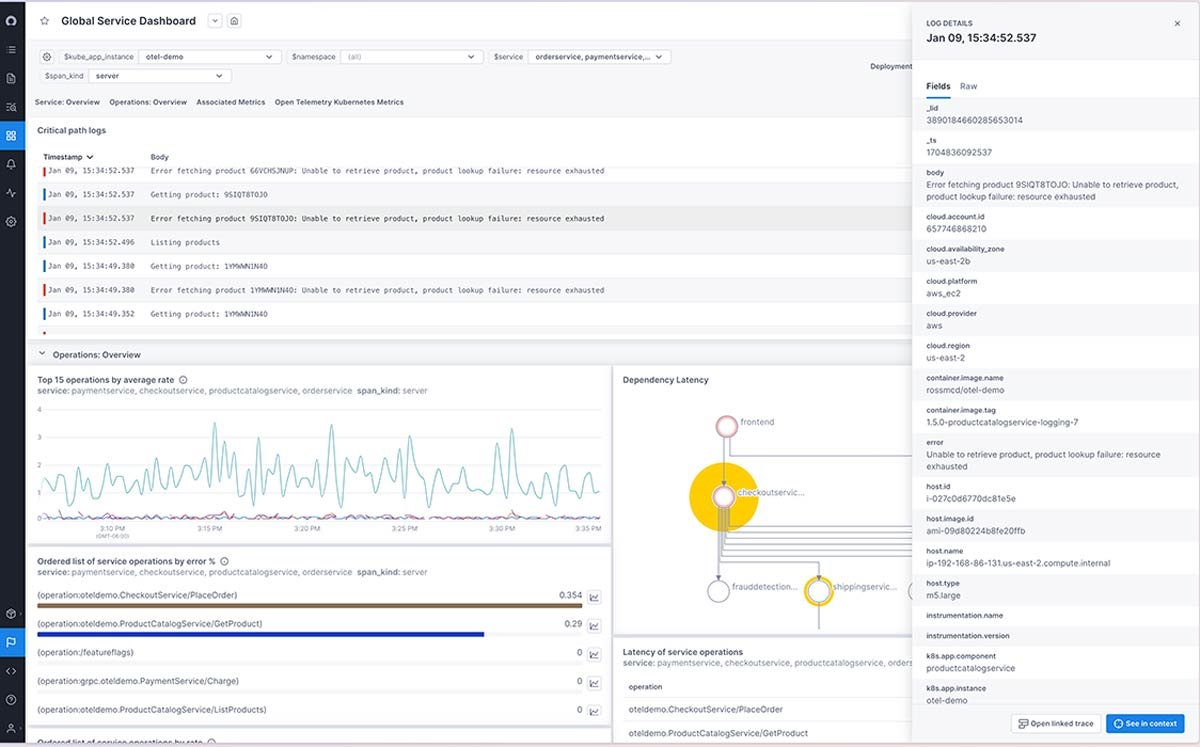
Task: Click the home icon next to the dashboard title
Action: pyautogui.click(x=234, y=20)
